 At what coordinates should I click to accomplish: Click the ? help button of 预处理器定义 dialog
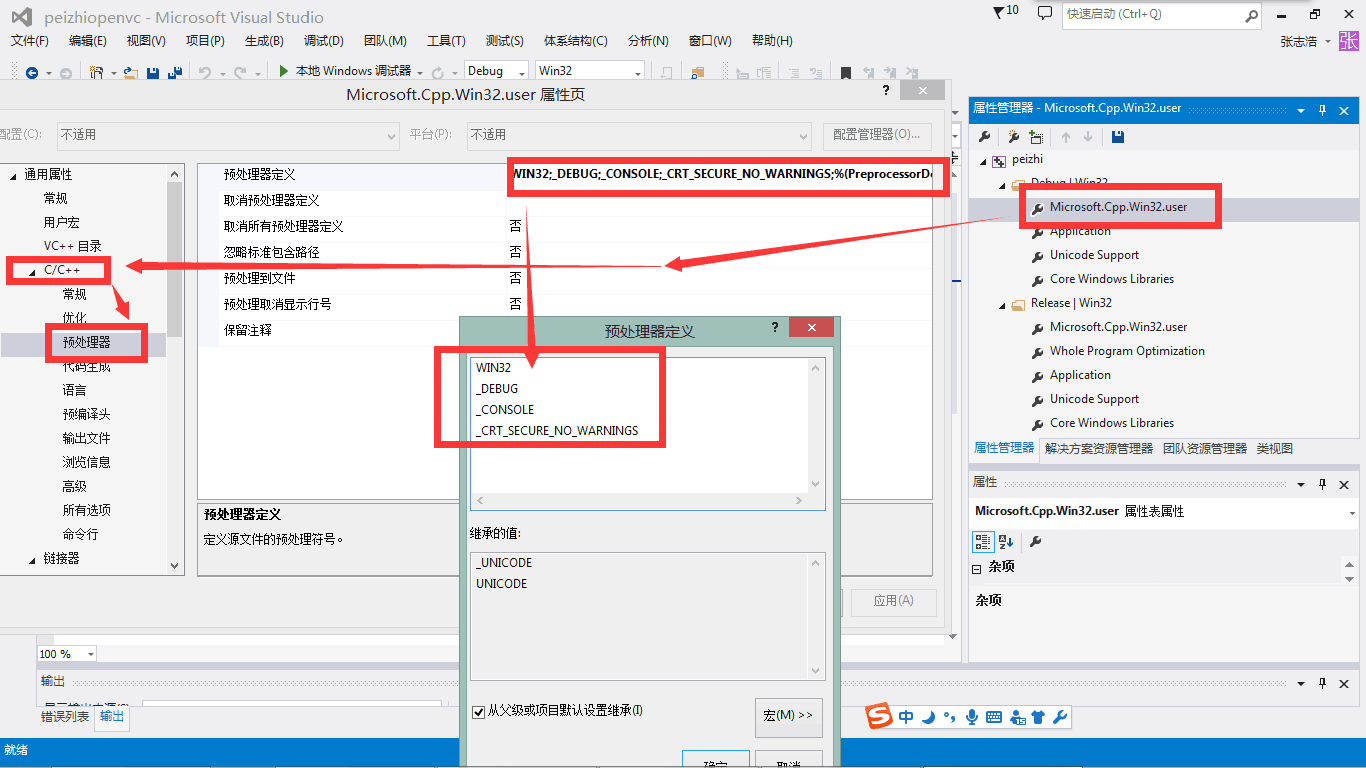(x=775, y=328)
